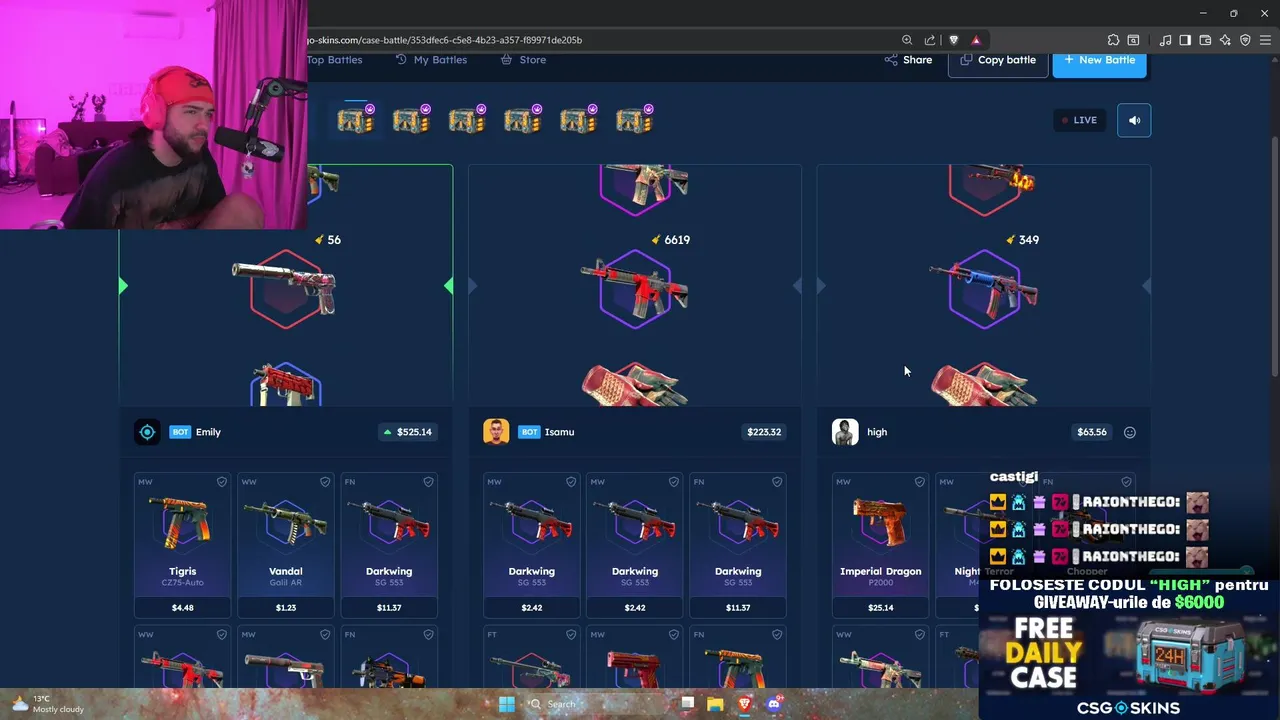Click the LIVE indicator badge
This screenshot has height=720, width=1280.
pos(1080,120)
